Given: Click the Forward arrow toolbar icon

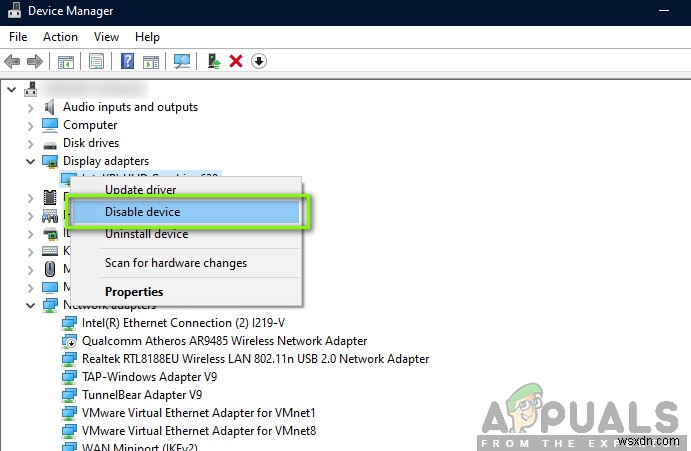Looking at the screenshot, I should pyautogui.click(x=35, y=61).
